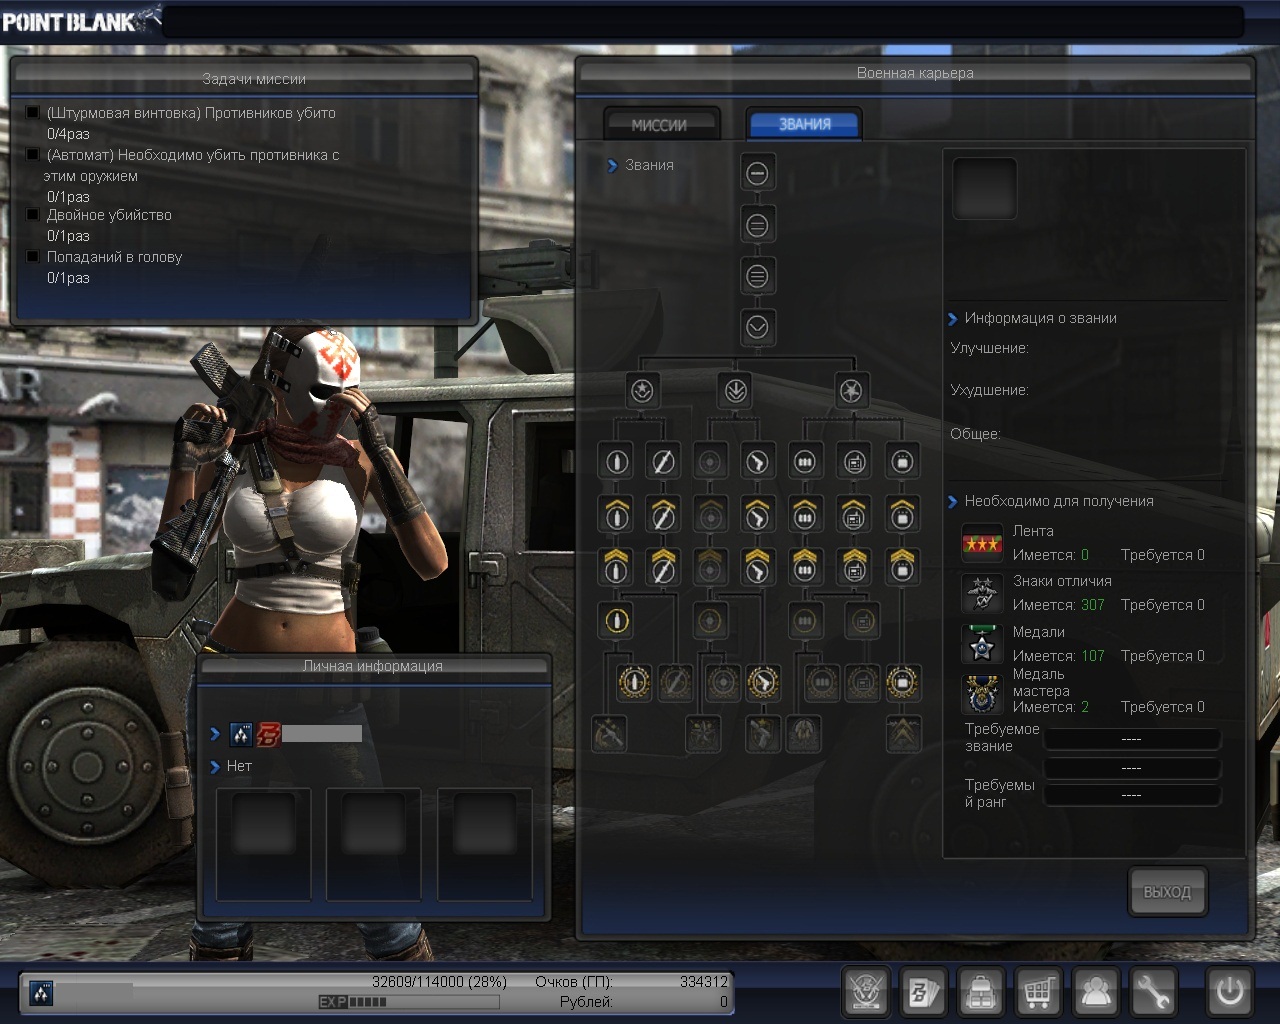1280x1024 pixels.
Task: Select the middle branch double-arrow rank badge
Action: 736,390
